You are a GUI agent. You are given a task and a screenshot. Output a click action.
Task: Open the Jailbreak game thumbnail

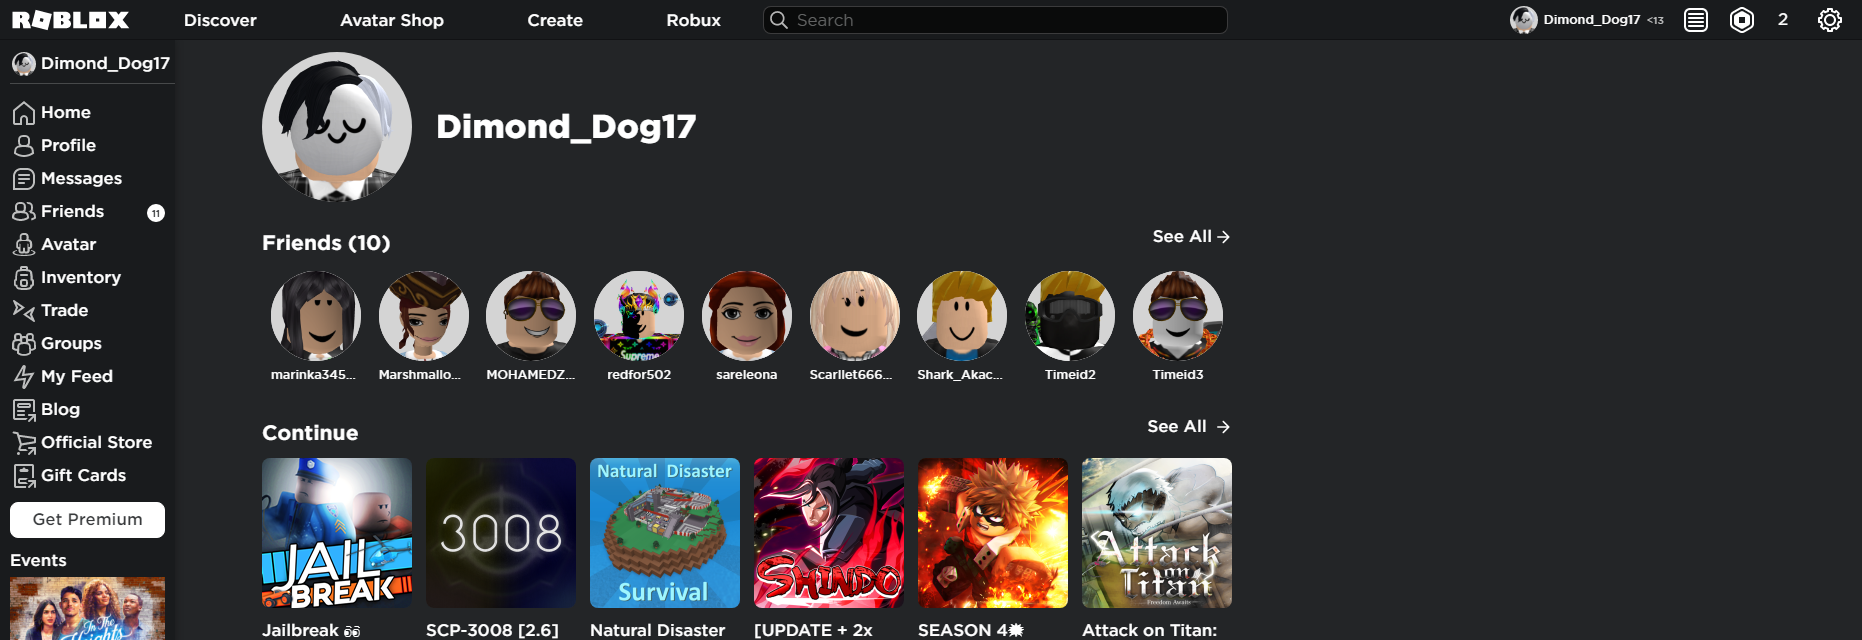[337, 533]
